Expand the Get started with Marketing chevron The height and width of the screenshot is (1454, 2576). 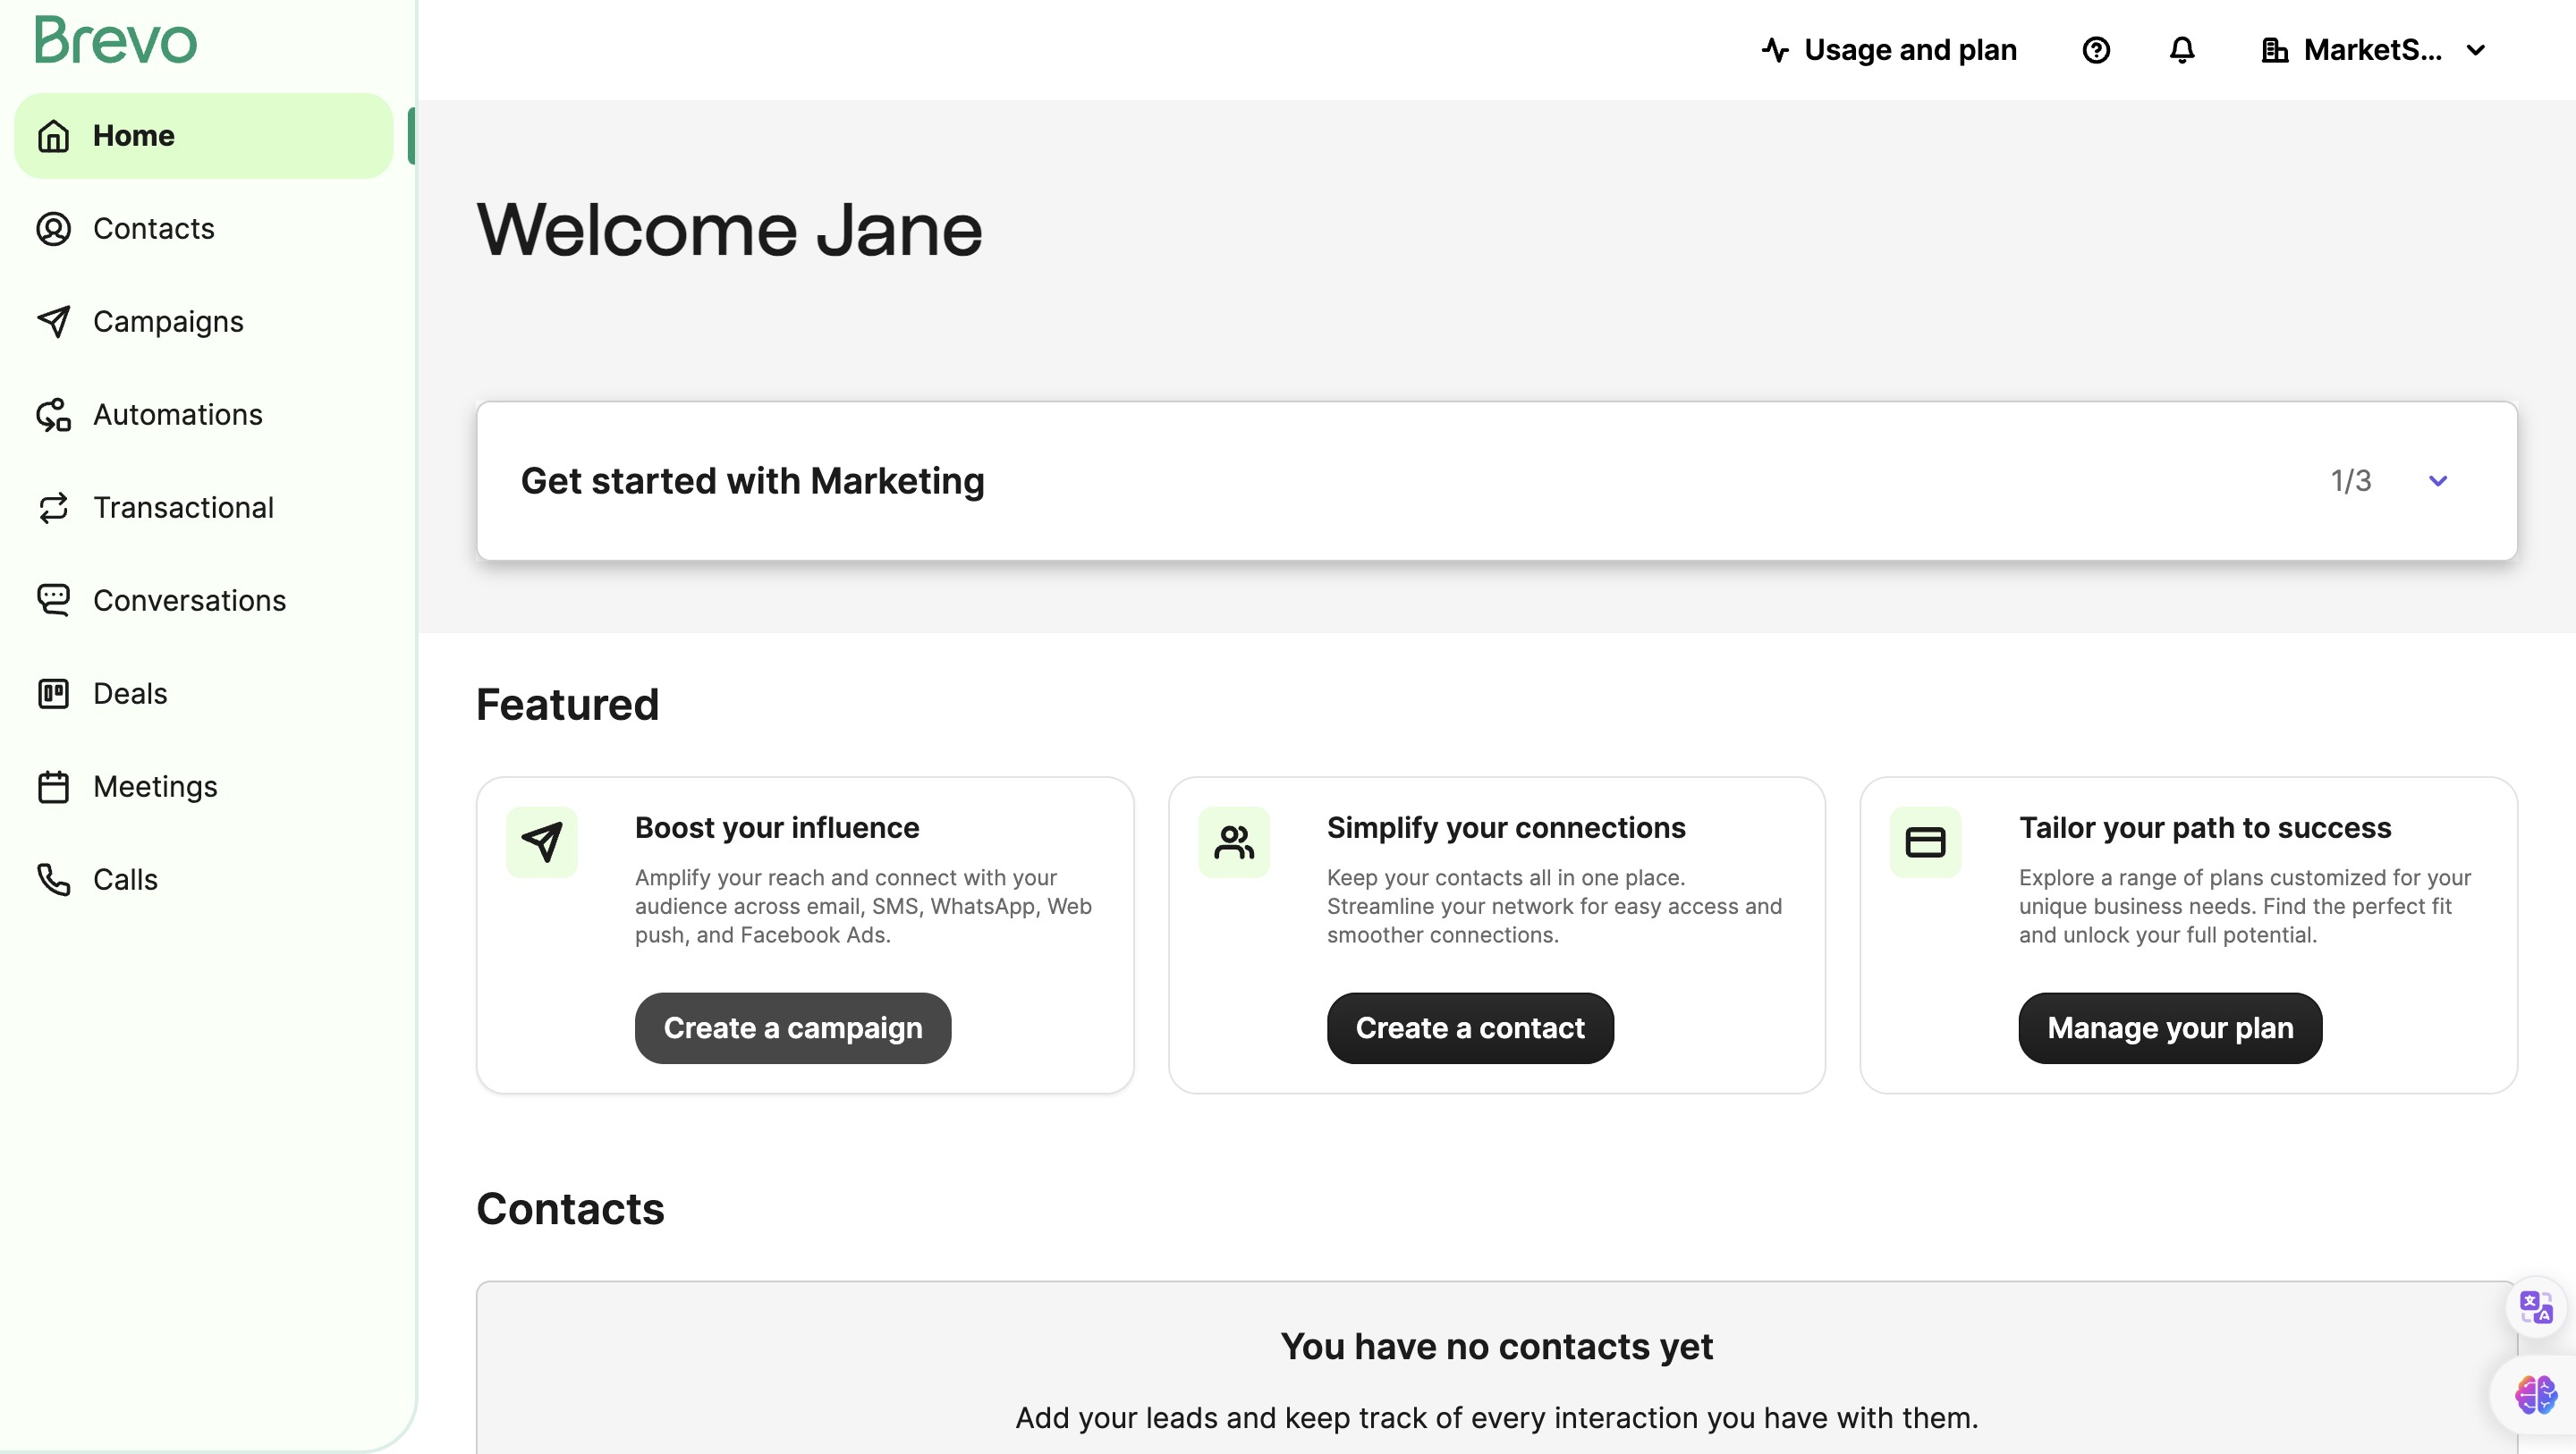pos(2438,481)
